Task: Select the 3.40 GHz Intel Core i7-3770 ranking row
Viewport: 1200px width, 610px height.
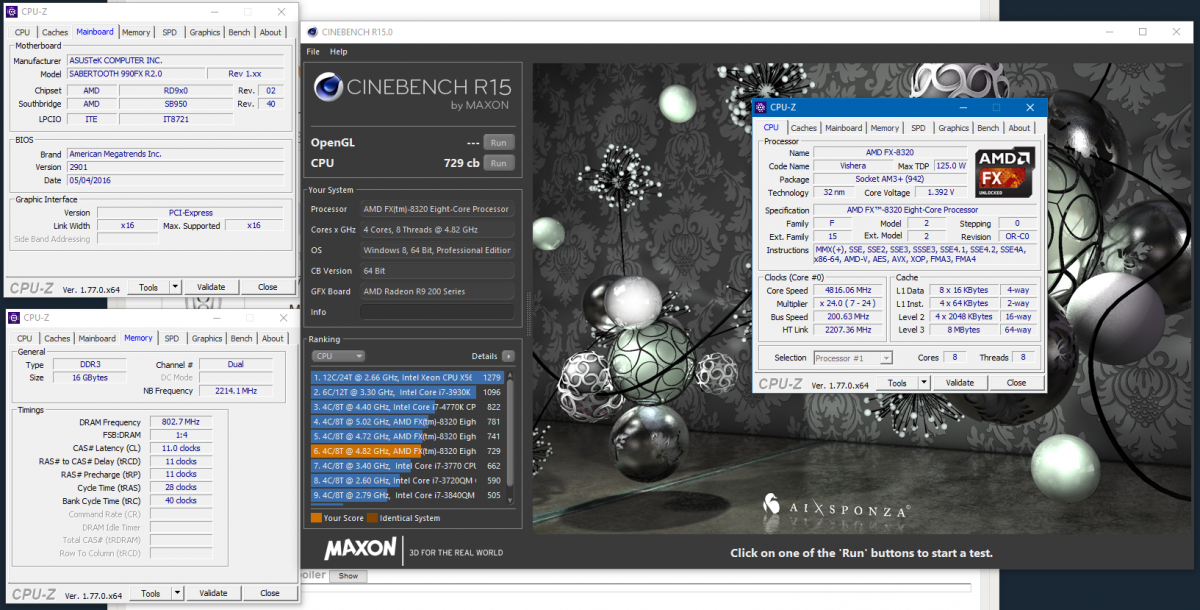Action: pos(407,466)
